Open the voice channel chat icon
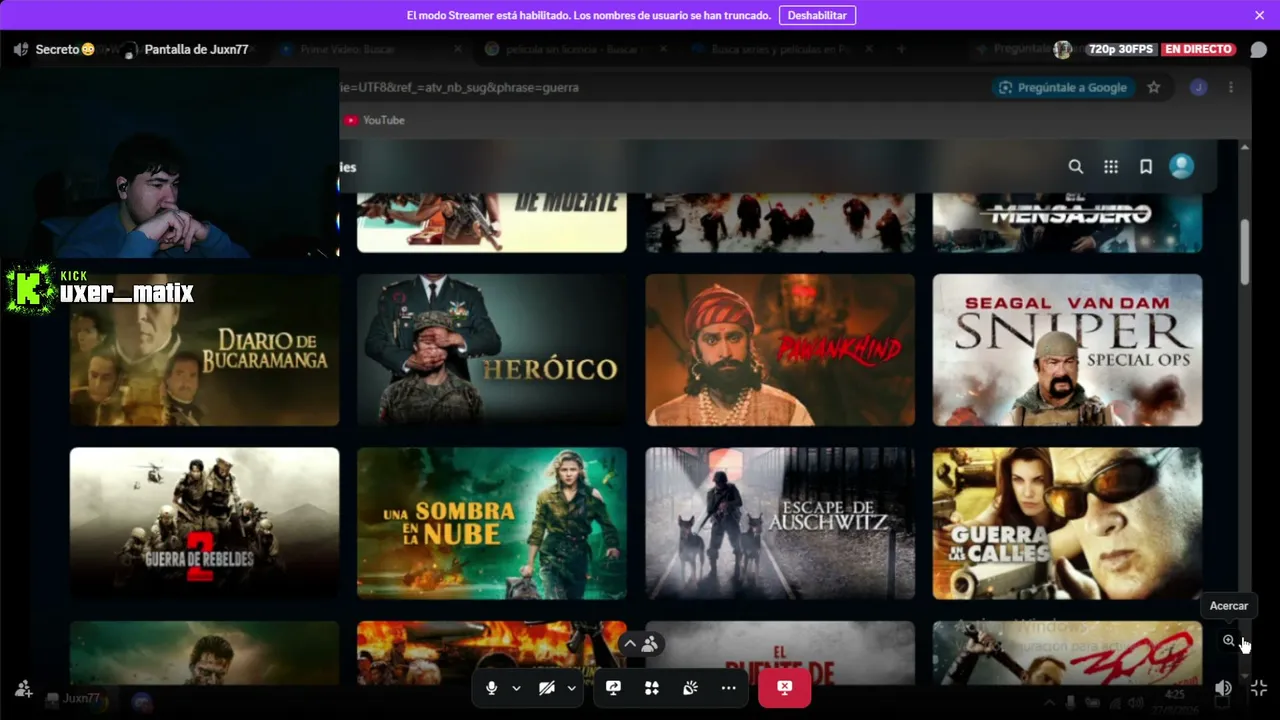This screenshot has height=720, width=1280. pos(1259,49)
